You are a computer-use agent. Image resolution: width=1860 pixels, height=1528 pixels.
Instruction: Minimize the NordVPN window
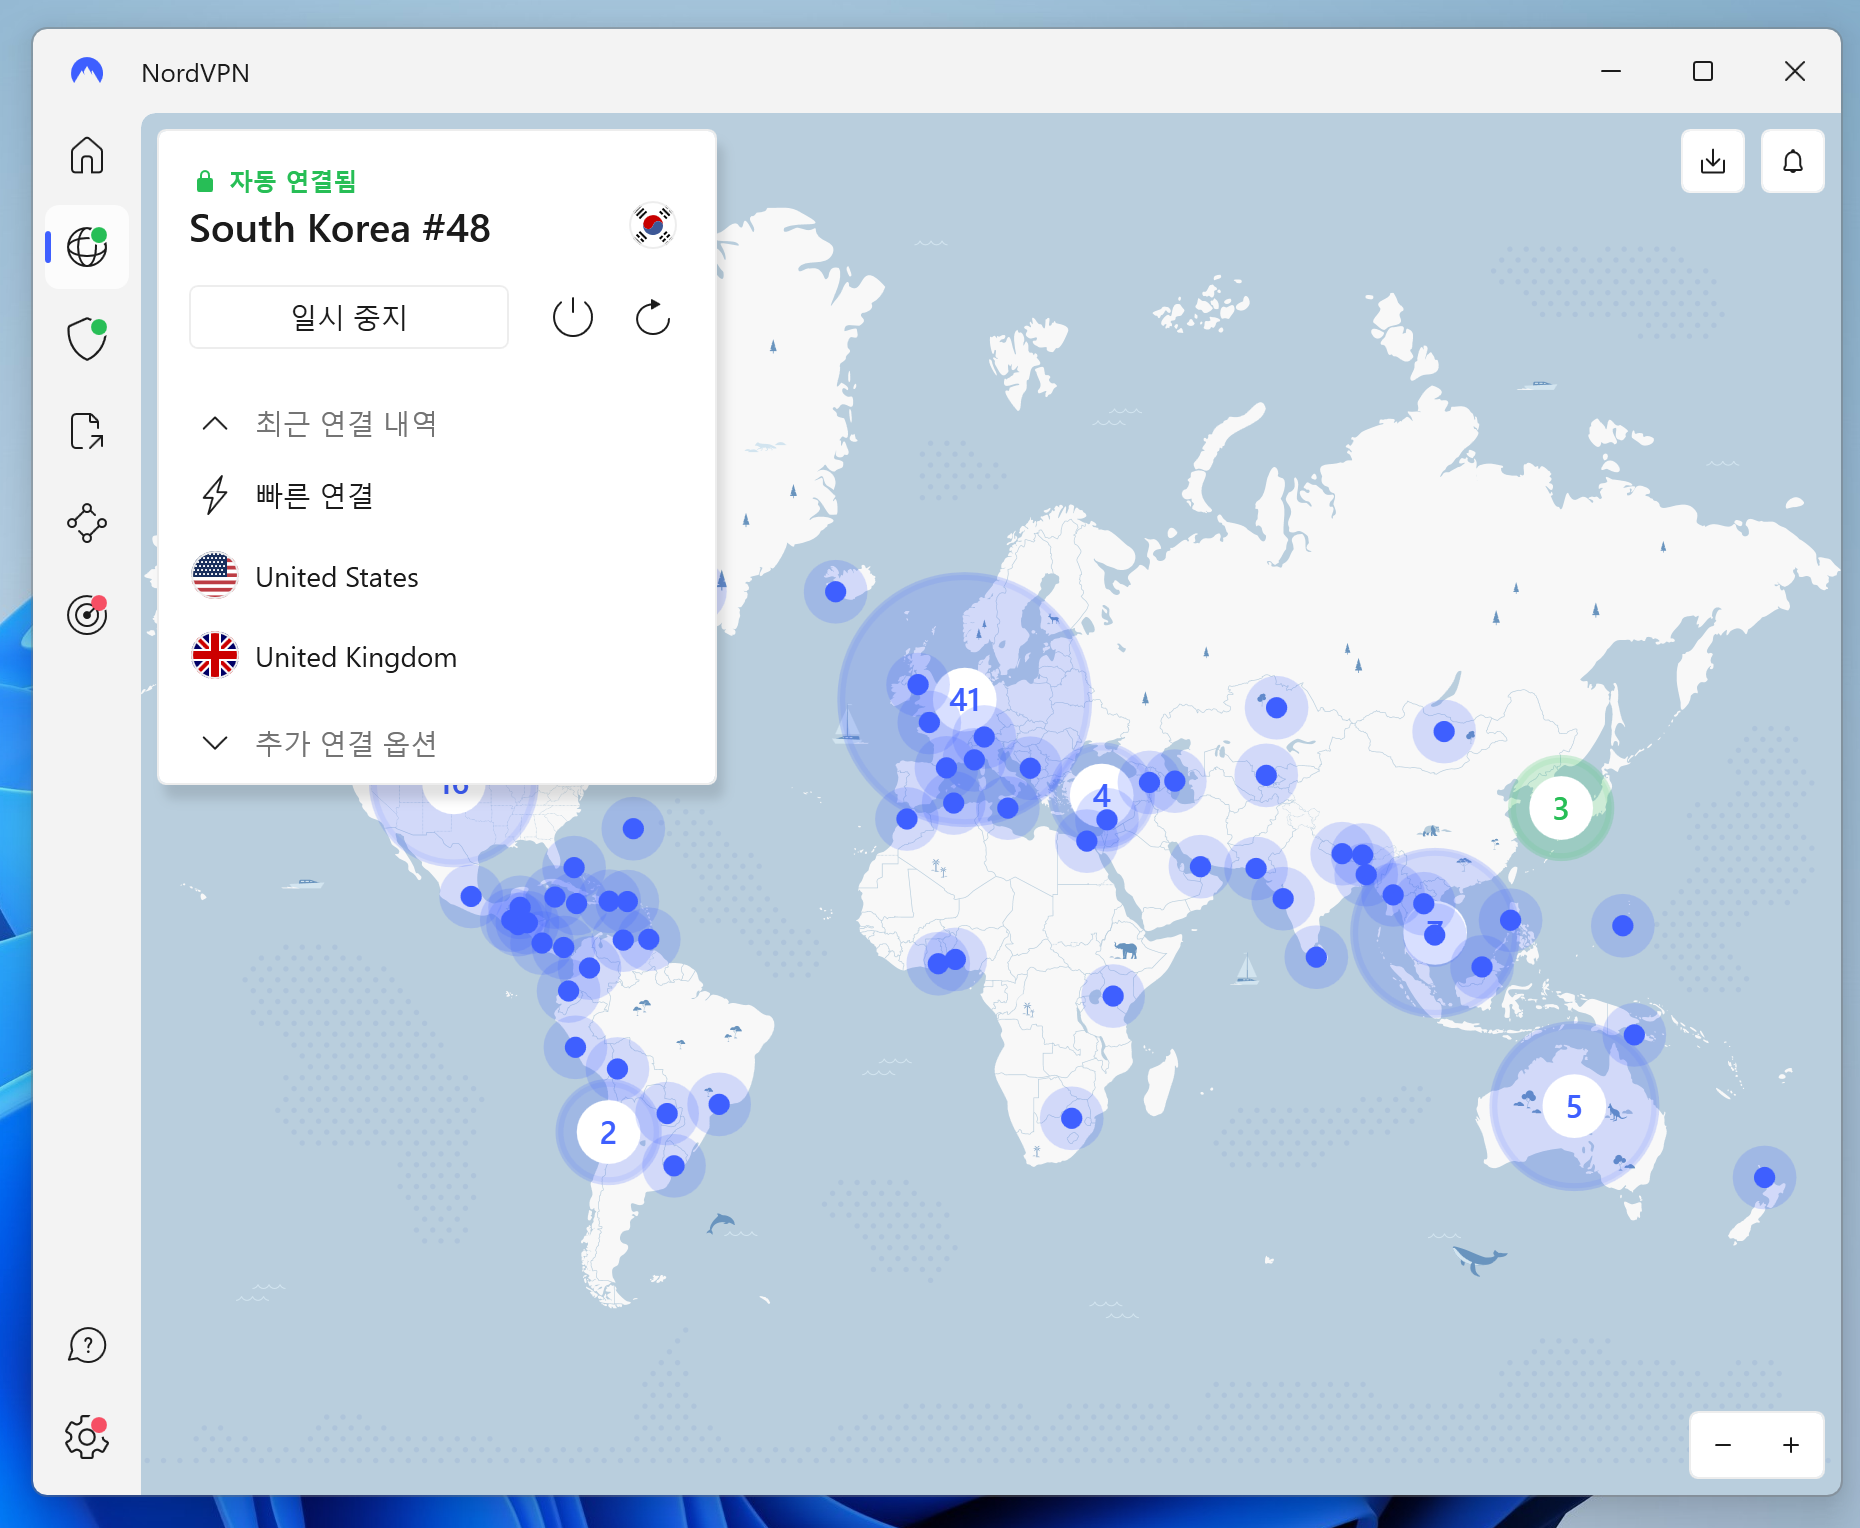pyautogui.click(x=1611, y=72)
